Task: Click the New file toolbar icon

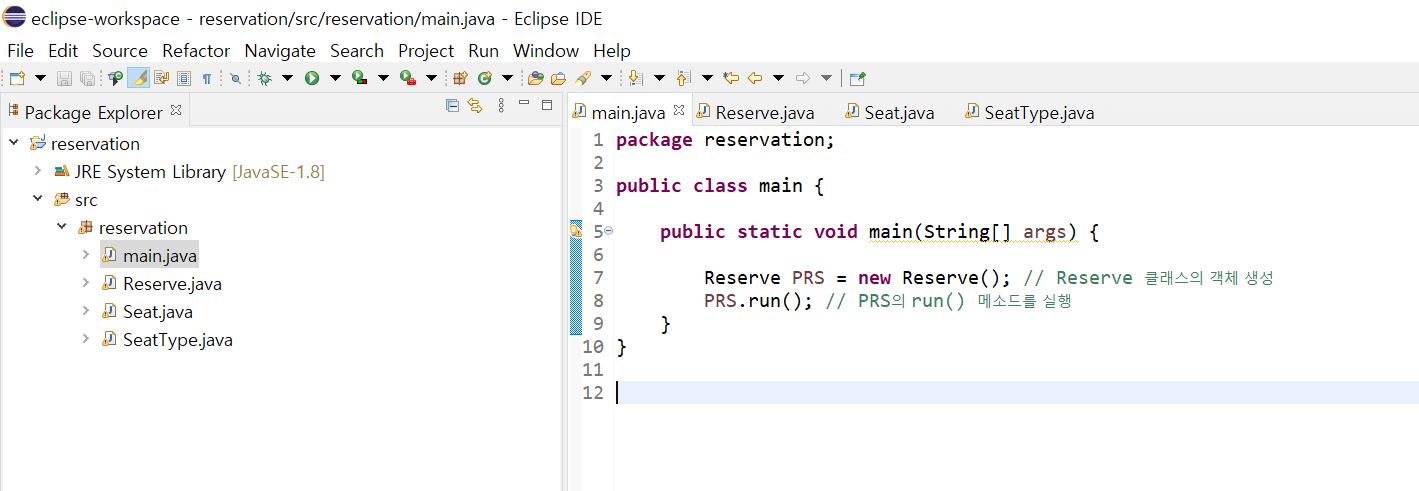Action: (x=17, y=78)
